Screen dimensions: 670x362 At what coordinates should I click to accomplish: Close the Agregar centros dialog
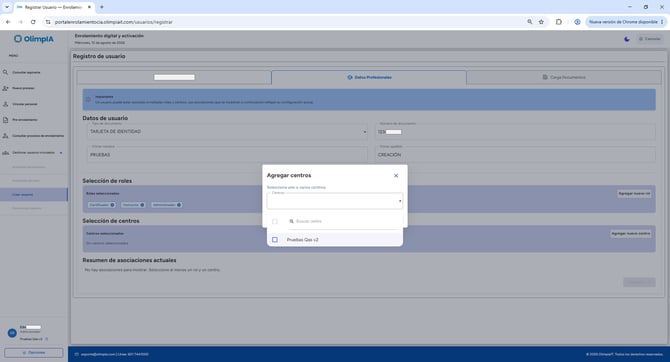(x=396, y=176)
